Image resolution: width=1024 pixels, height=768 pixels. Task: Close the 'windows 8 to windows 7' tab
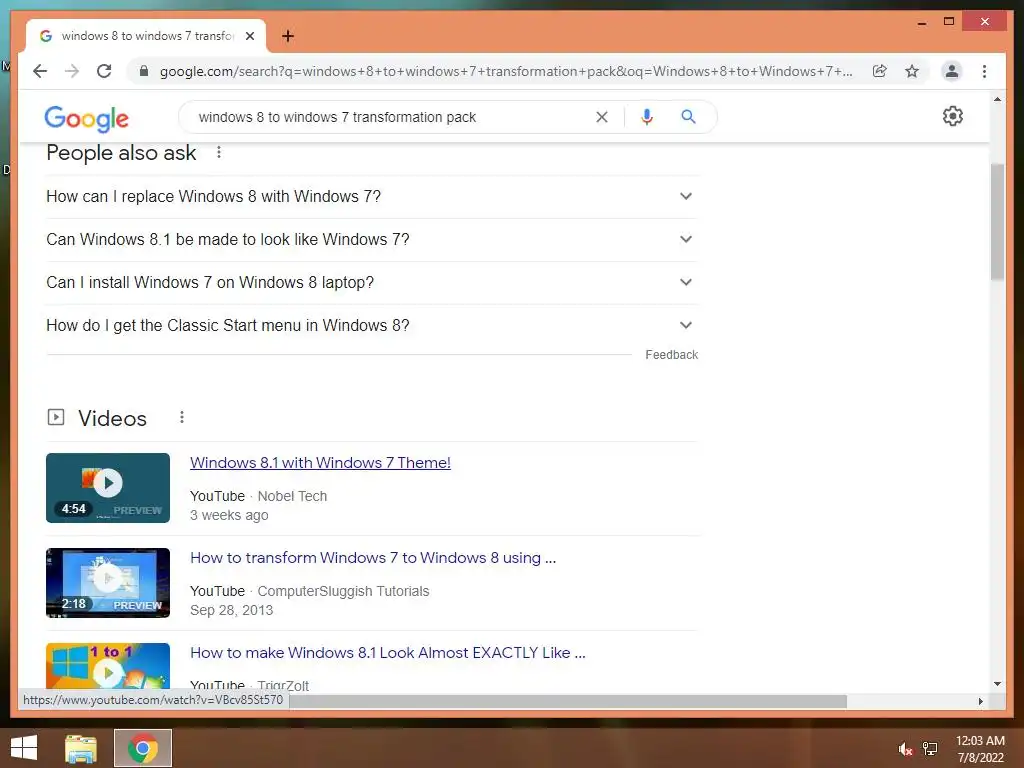(x=249, y=36)
